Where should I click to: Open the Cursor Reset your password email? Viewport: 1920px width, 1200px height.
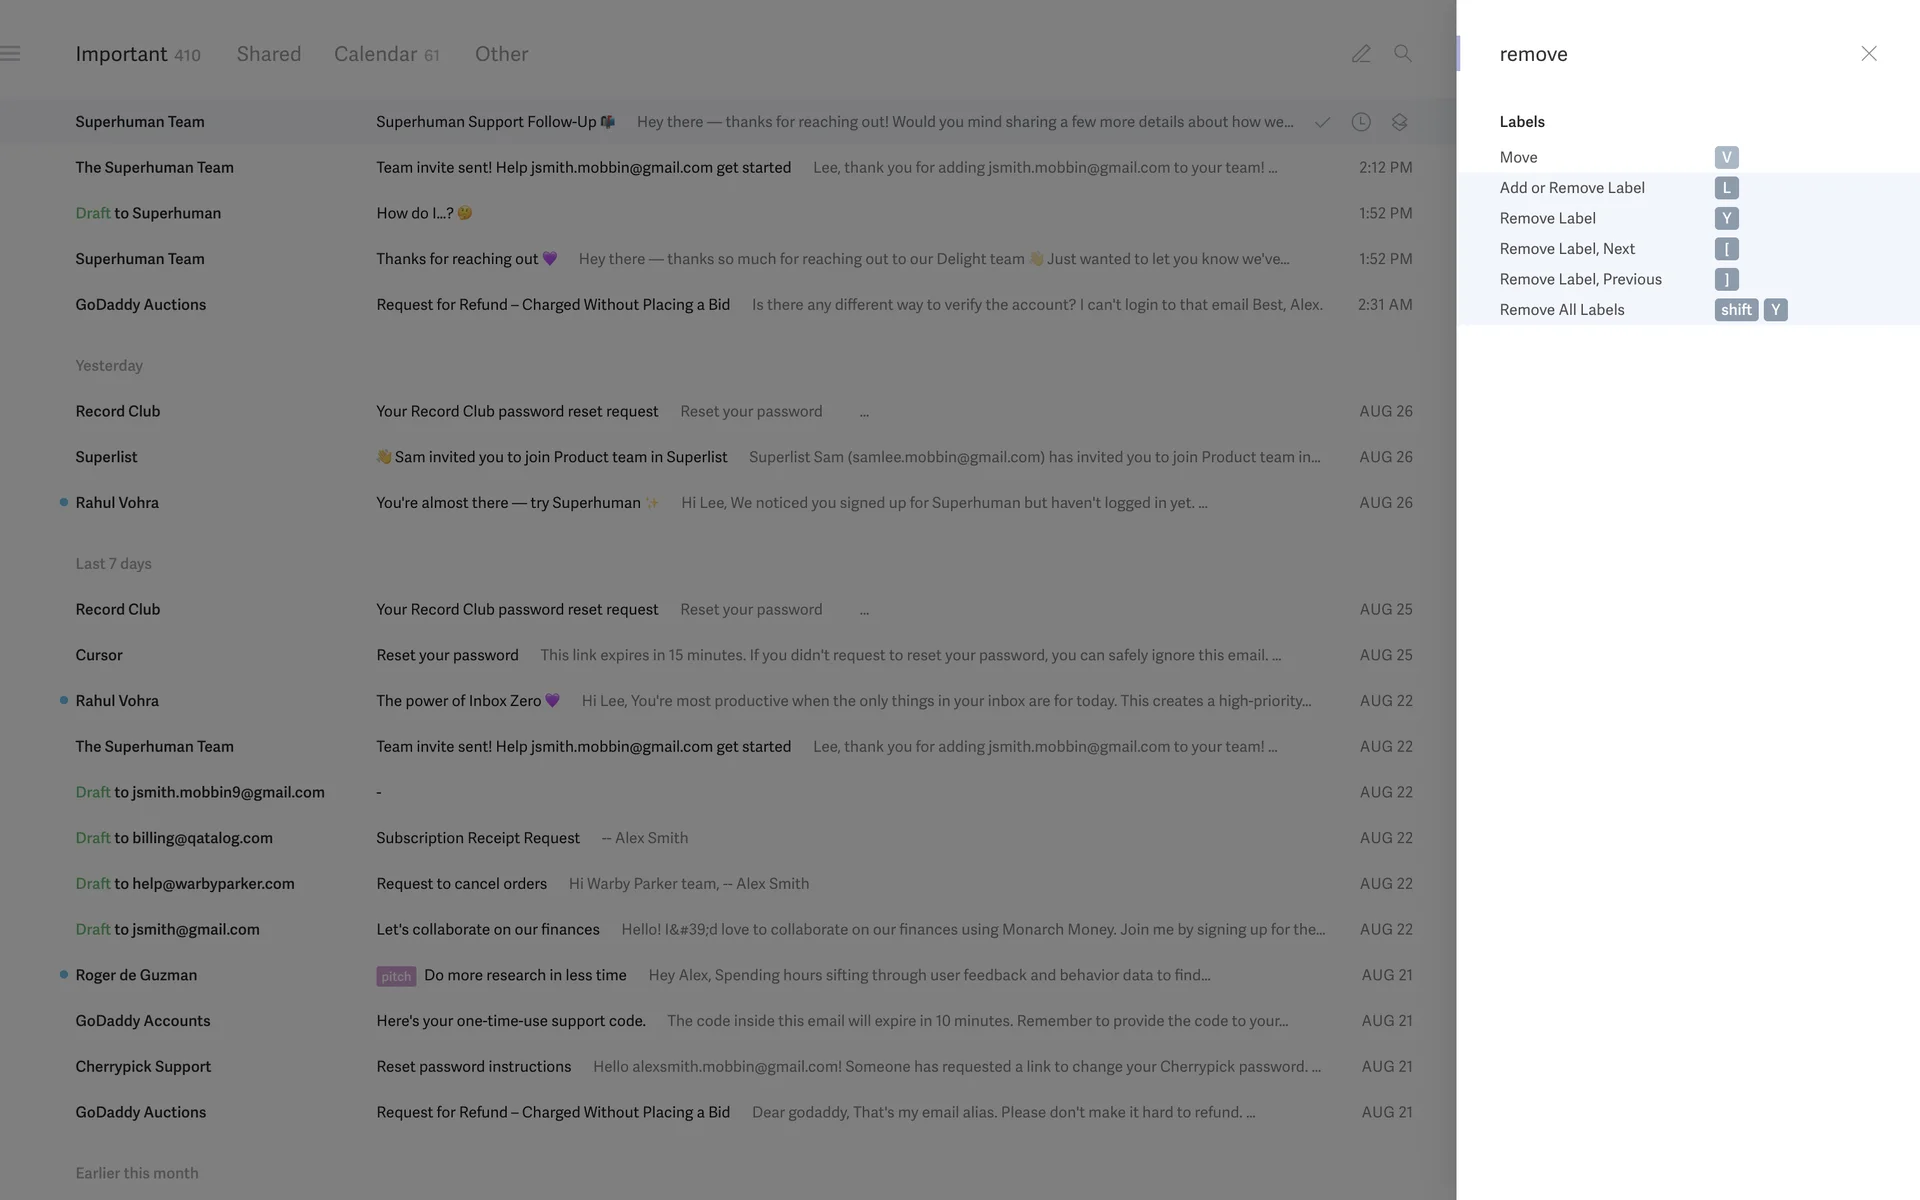pos(447,655)
